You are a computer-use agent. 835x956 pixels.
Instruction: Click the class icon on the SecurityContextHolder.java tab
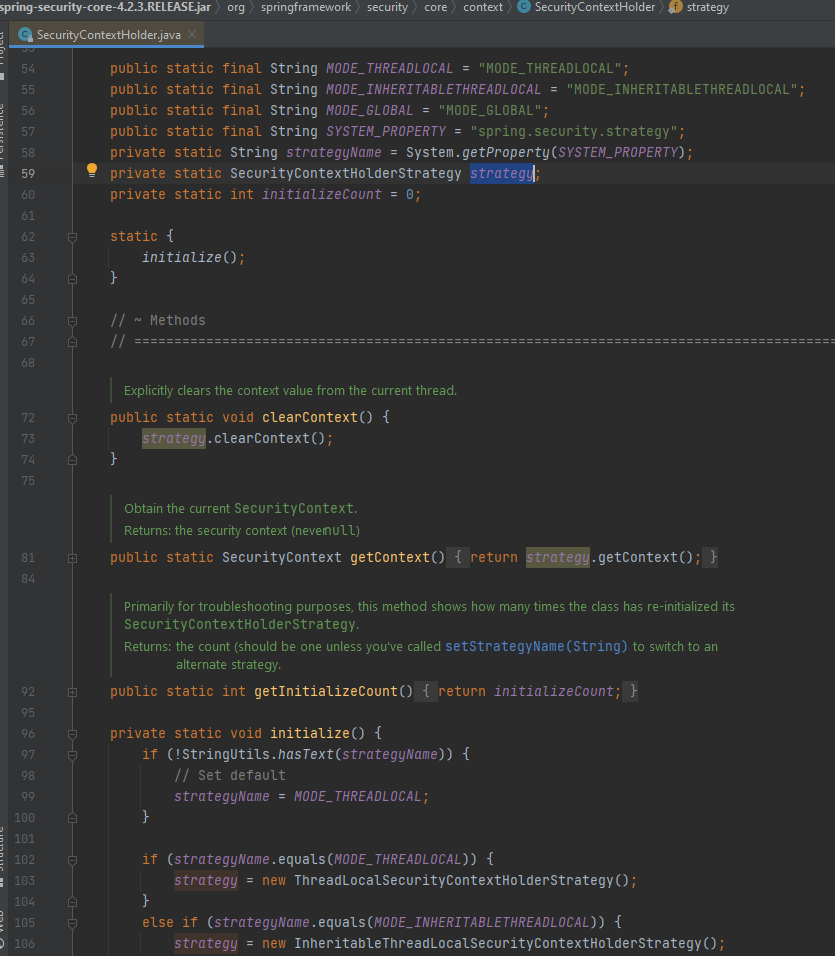[x=25, y=32]
